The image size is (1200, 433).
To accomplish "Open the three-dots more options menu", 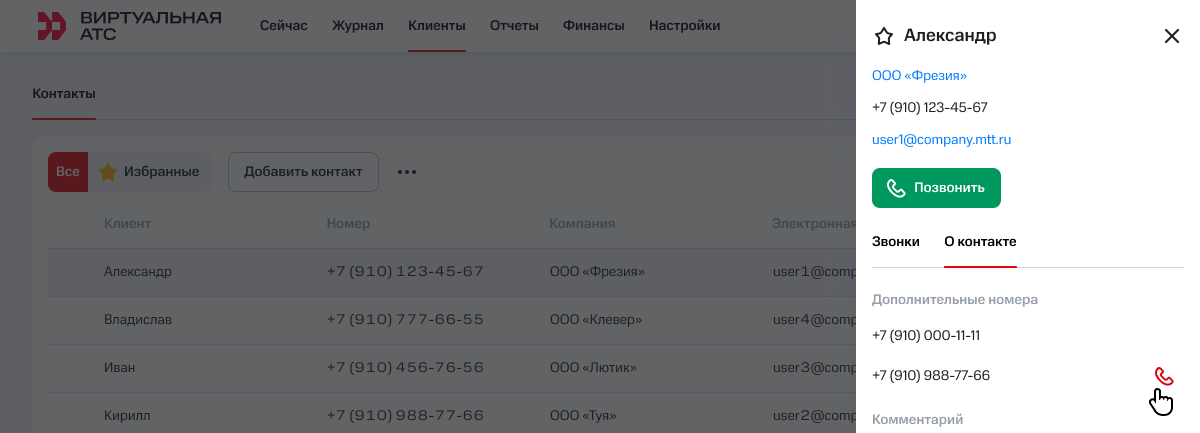I will (x=406, y=172).
